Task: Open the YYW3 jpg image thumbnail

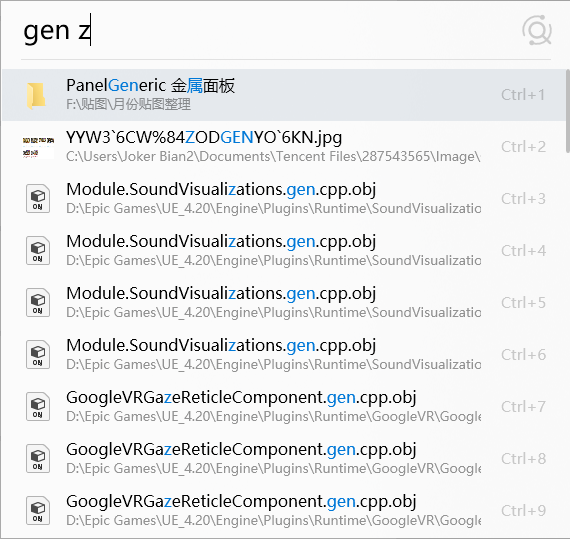Action: click(x=38, y=147)
